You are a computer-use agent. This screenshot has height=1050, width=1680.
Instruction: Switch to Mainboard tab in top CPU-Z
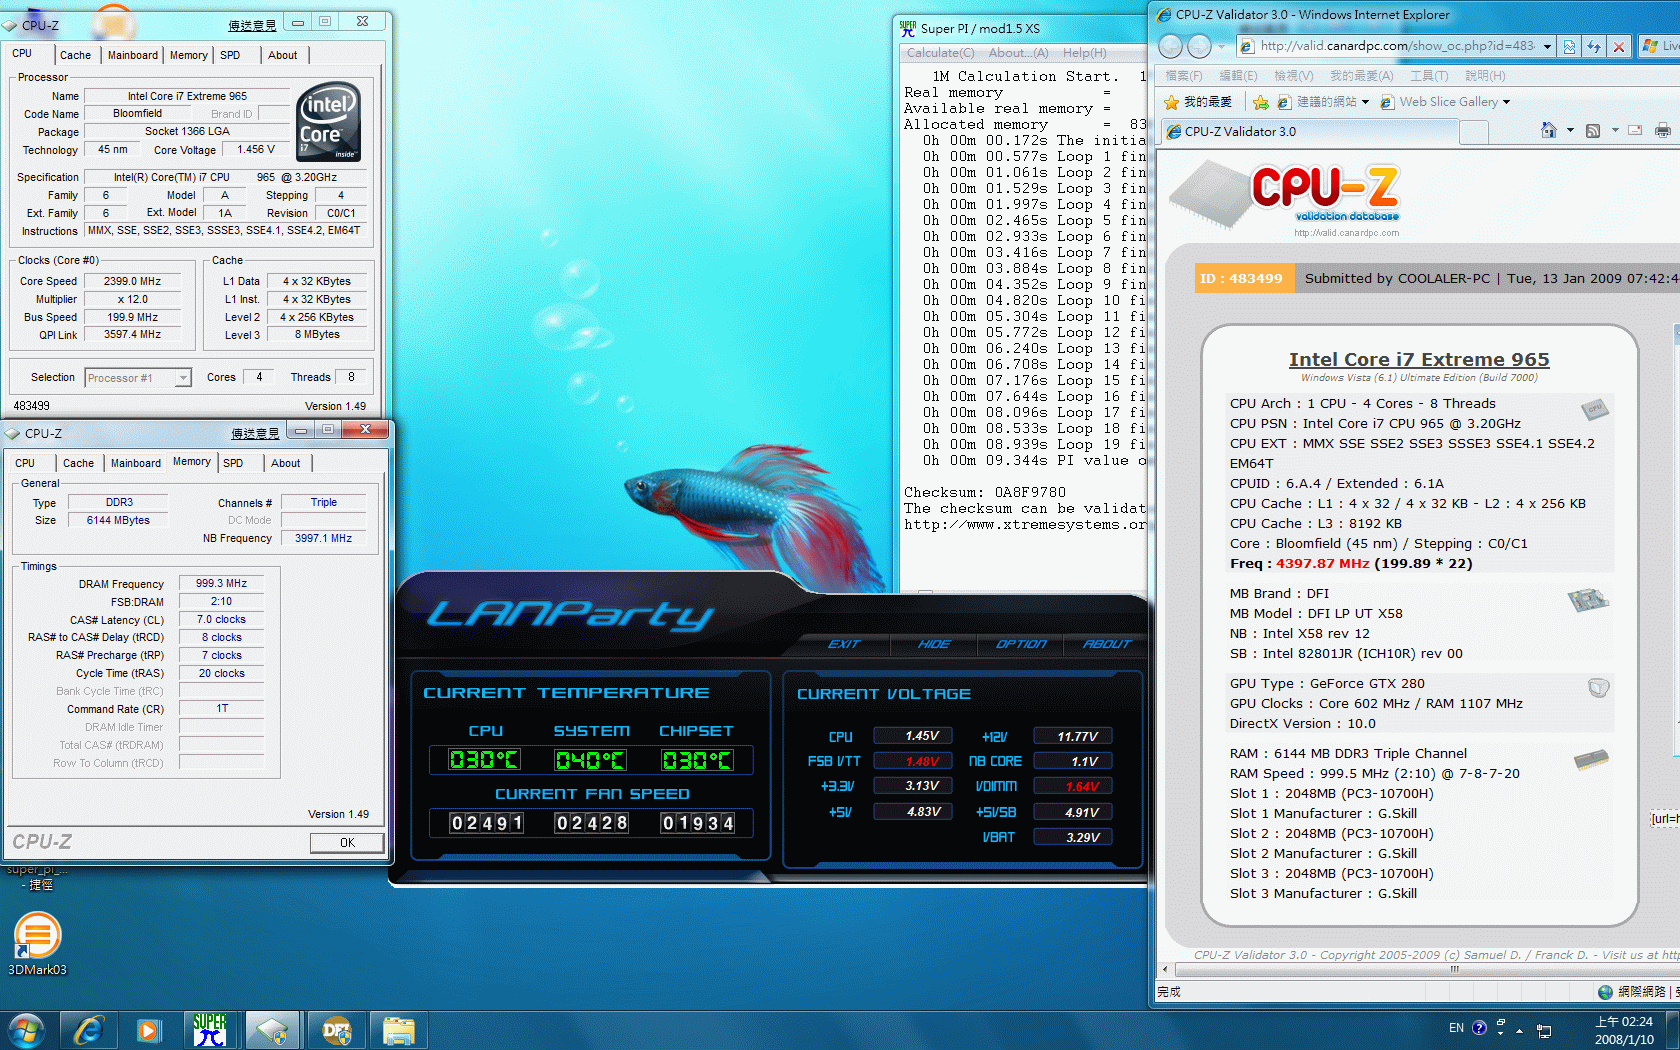[133, 55]
